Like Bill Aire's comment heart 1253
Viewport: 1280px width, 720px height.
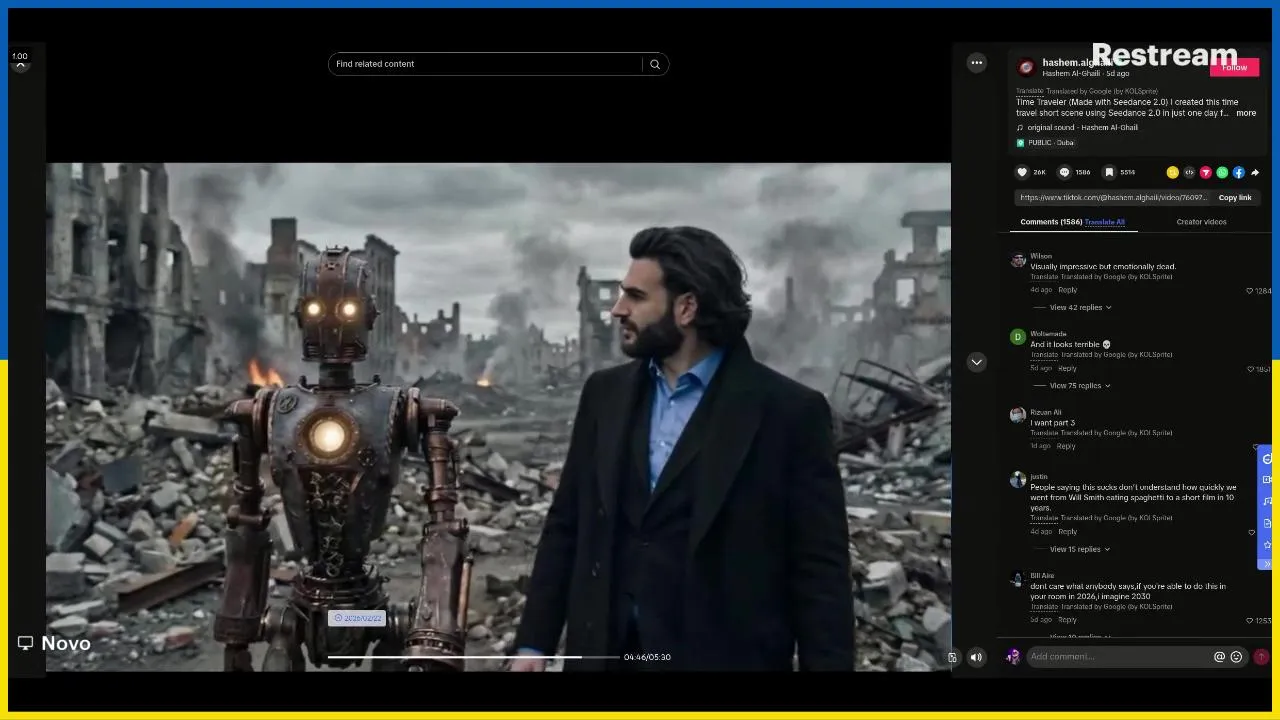pyautogui.click(x=1250, y=620)
